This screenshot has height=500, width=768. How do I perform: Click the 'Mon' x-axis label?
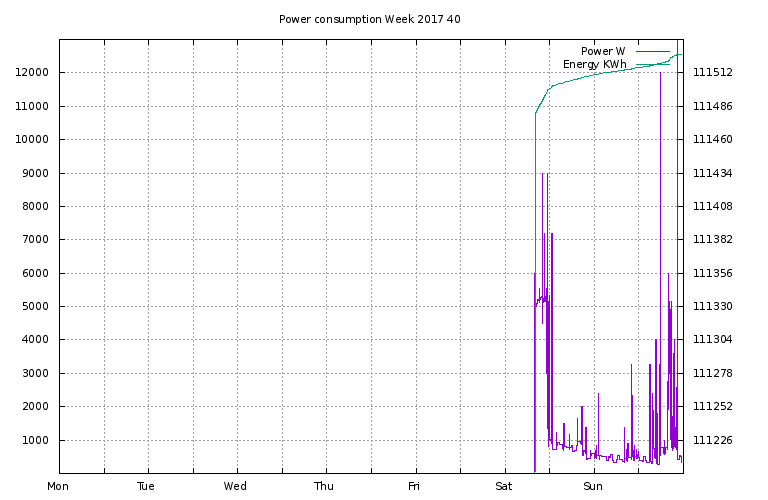(58, 486)
